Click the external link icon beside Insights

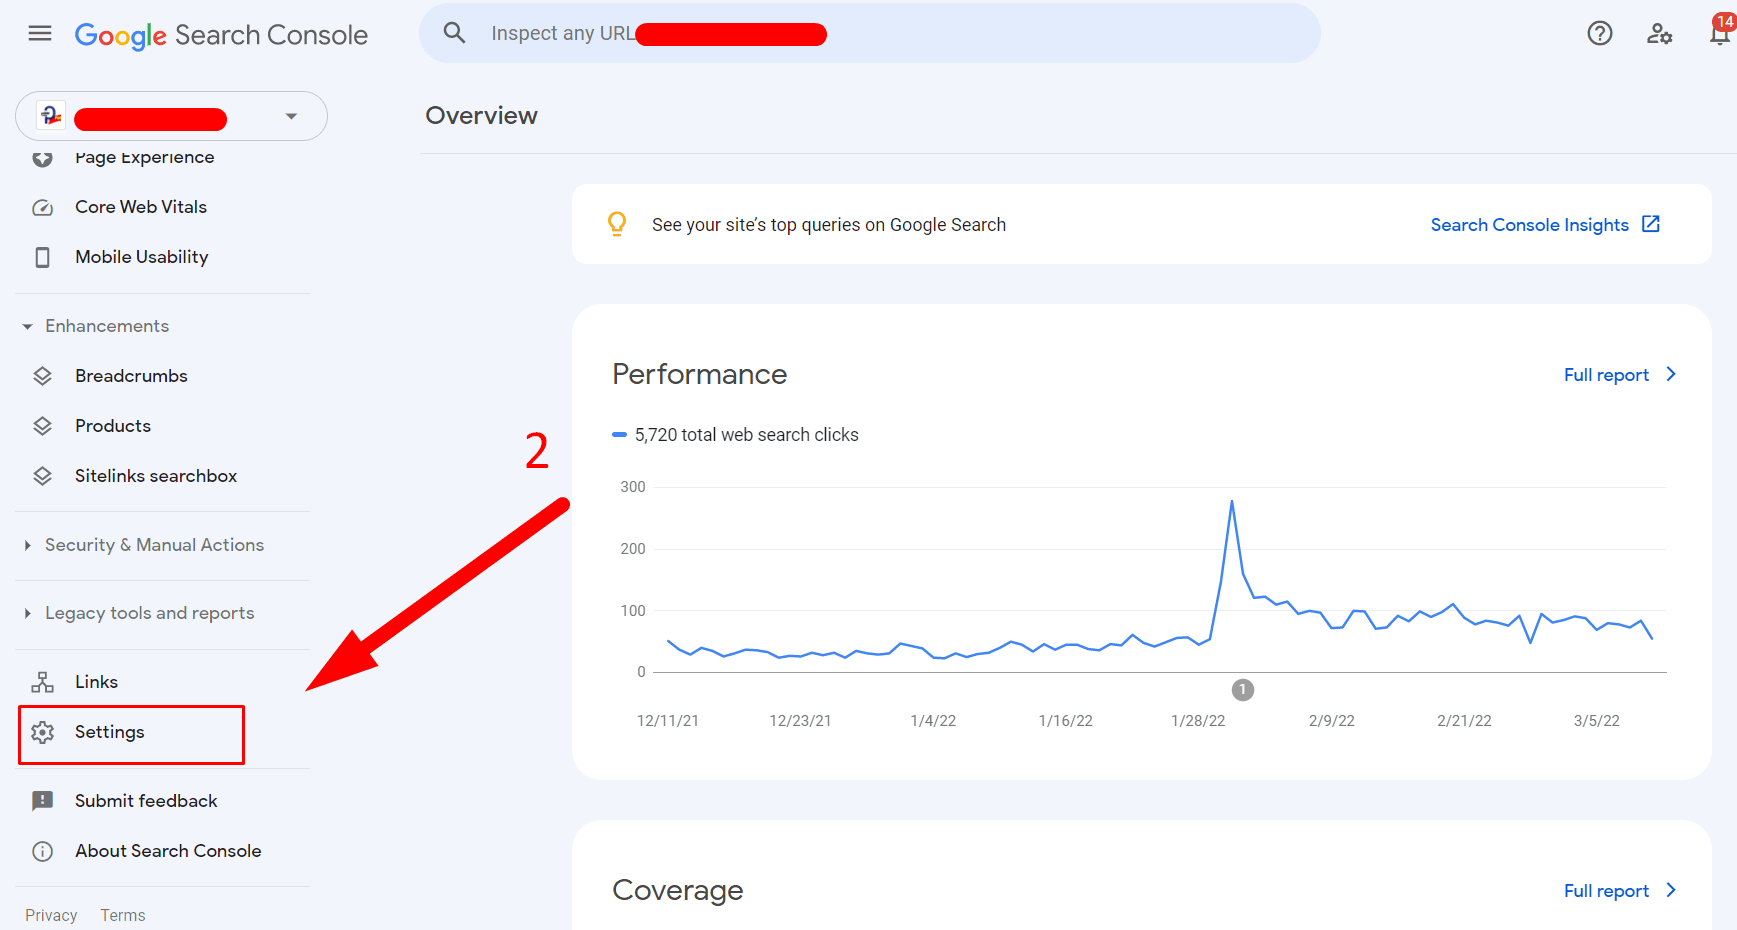pos(1651,224)
